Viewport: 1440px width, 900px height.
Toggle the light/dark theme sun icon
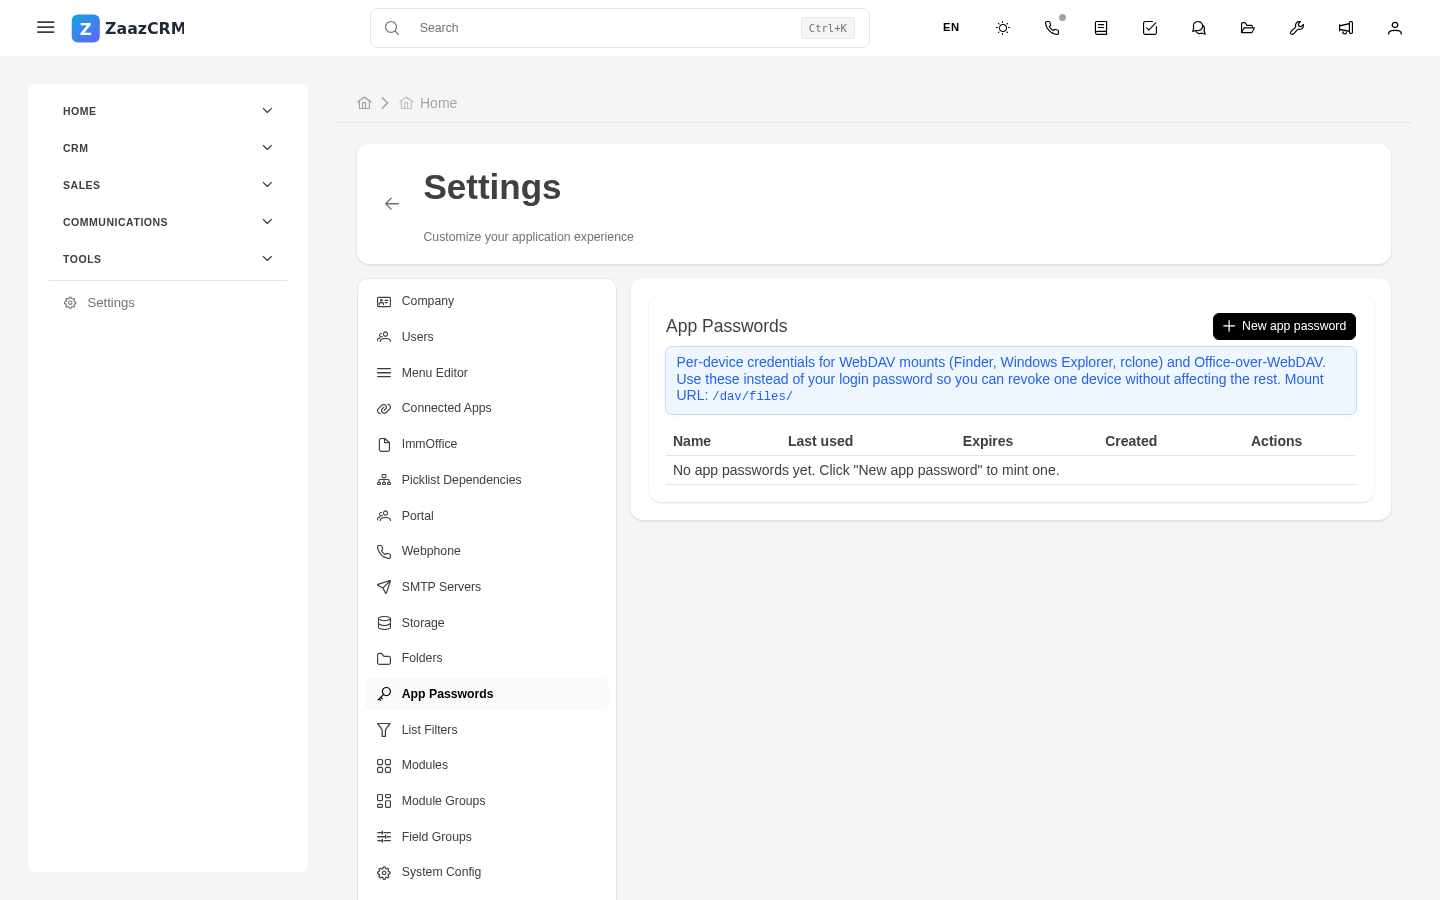pos(1003,28)
